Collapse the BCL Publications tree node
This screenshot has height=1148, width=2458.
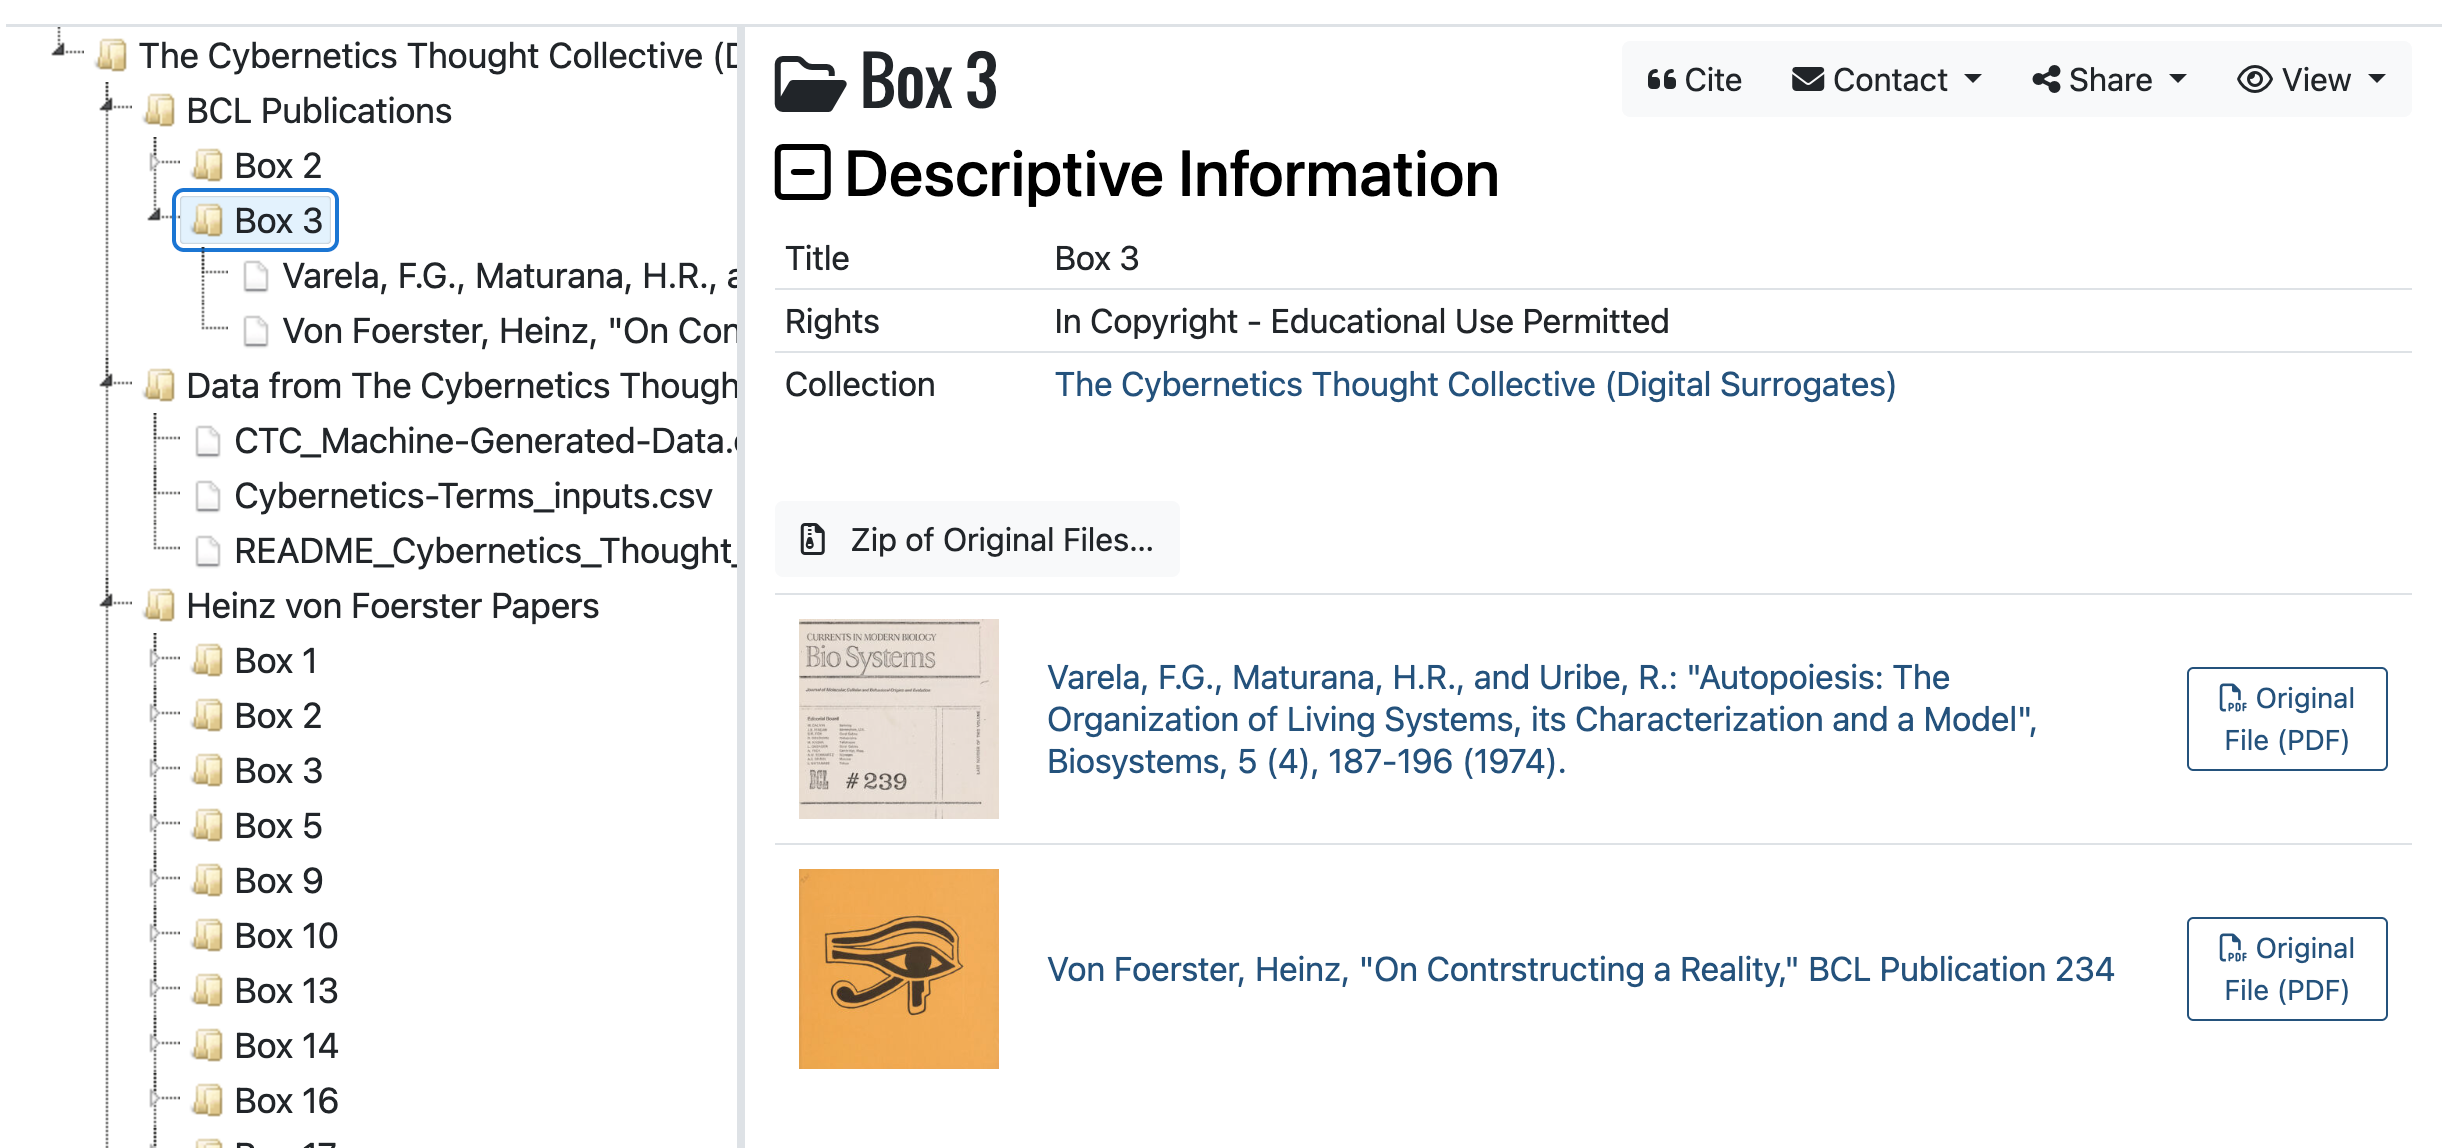[x=108, y=106]
